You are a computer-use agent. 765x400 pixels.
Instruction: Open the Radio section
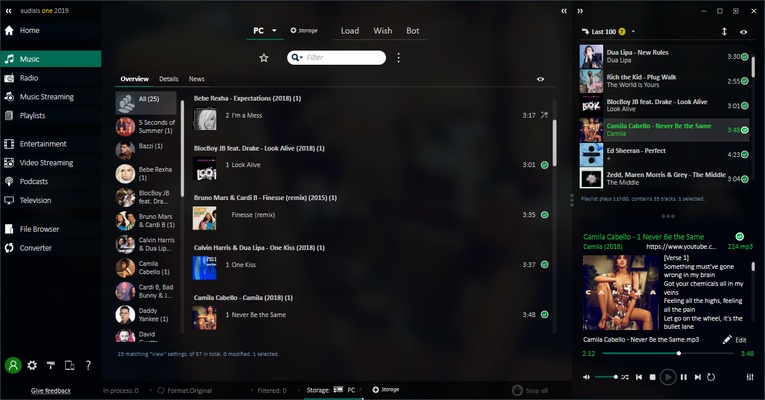pos(28,78)
